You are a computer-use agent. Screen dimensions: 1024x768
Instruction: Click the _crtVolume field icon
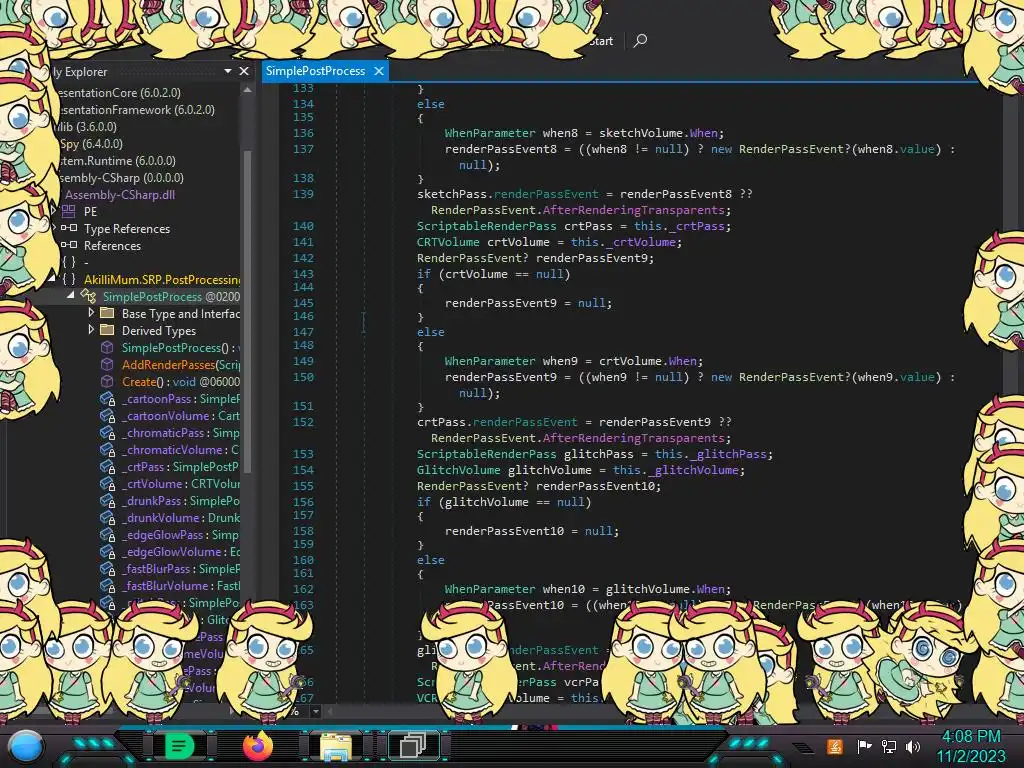[108, 483]
